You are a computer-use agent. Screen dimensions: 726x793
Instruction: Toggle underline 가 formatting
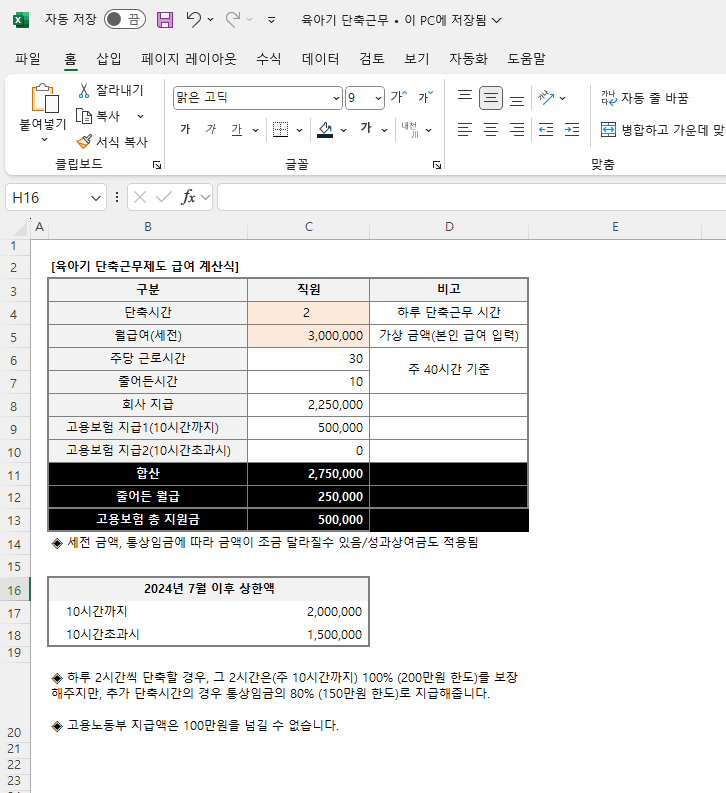(236, 130)
